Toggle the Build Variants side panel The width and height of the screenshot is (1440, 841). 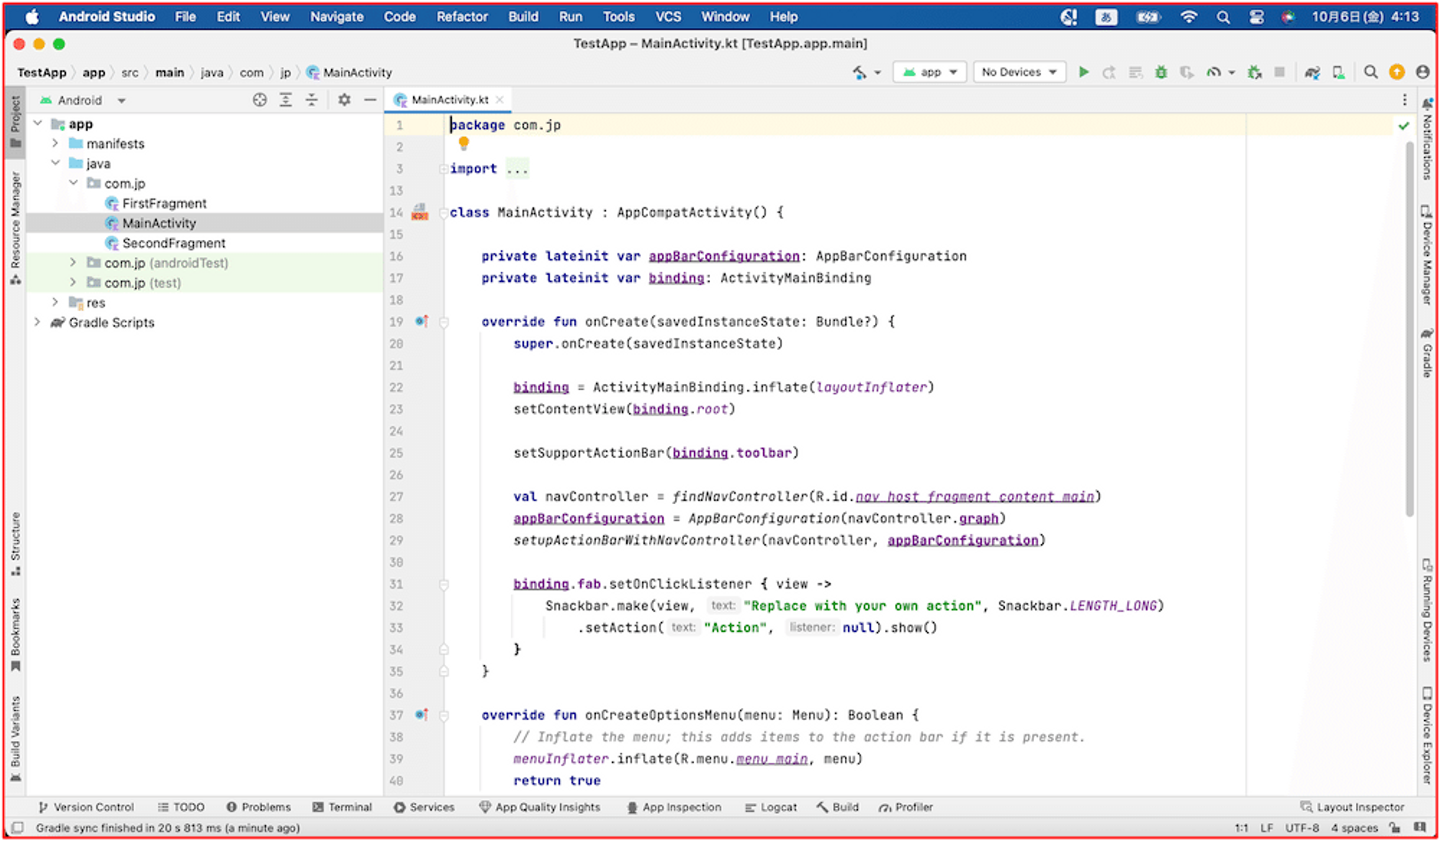coord(15,738)
